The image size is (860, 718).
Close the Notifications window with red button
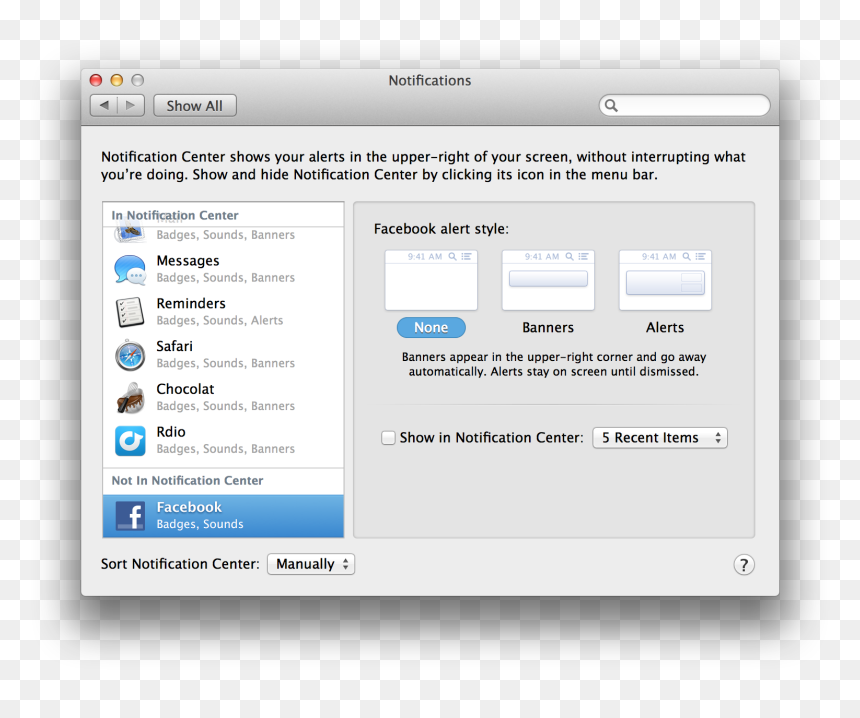tap(96, 80)
